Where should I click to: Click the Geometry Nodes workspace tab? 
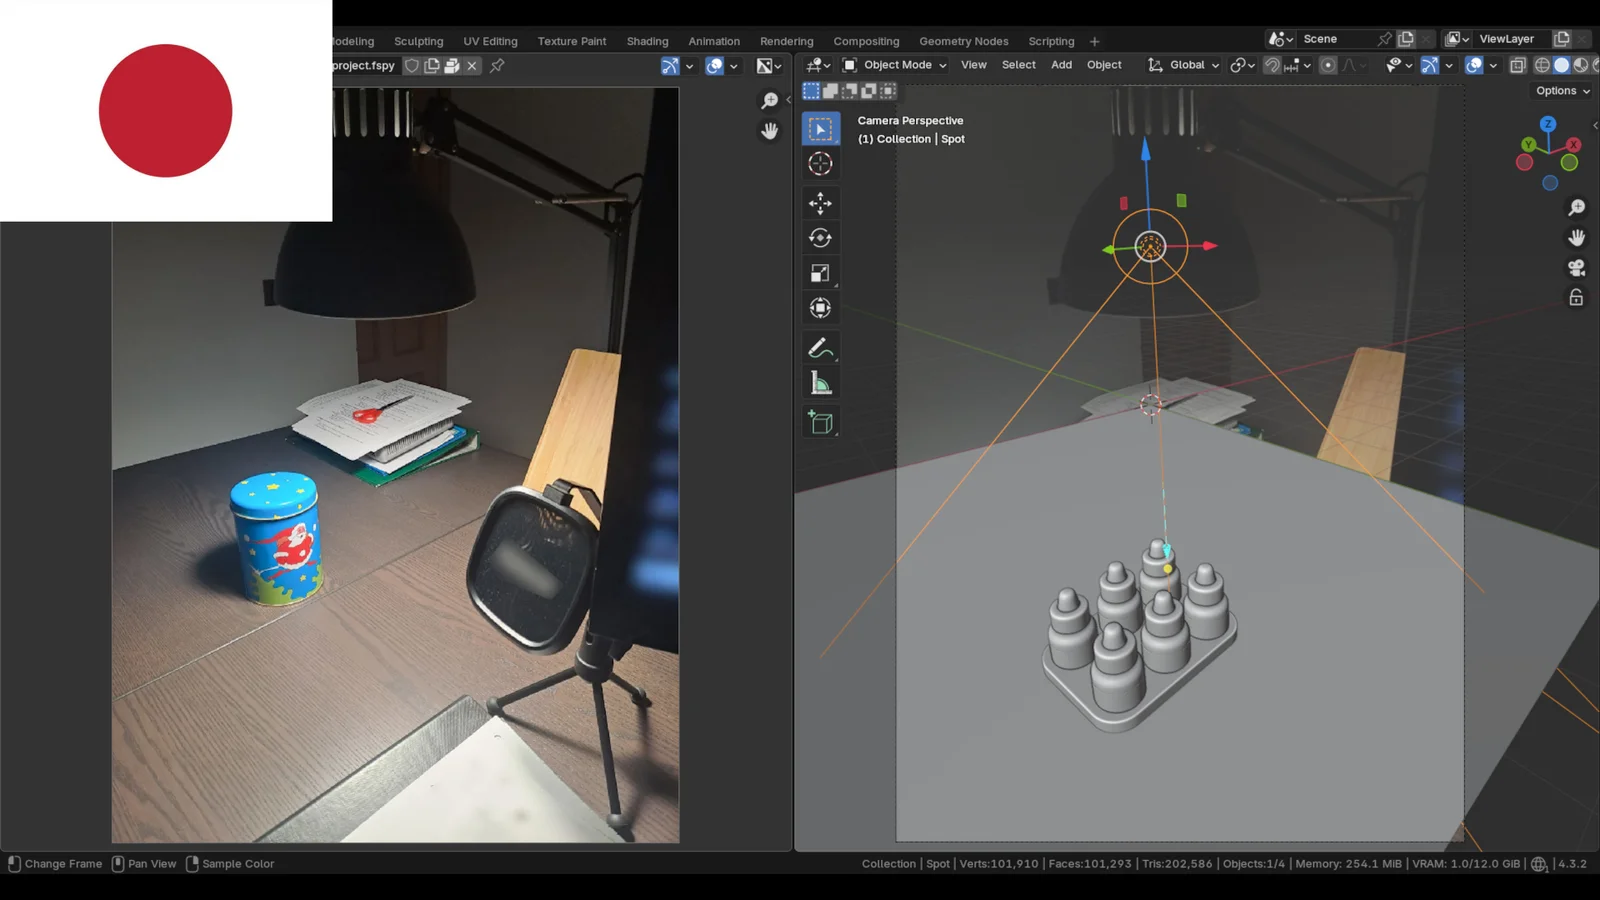coord(963,41)
